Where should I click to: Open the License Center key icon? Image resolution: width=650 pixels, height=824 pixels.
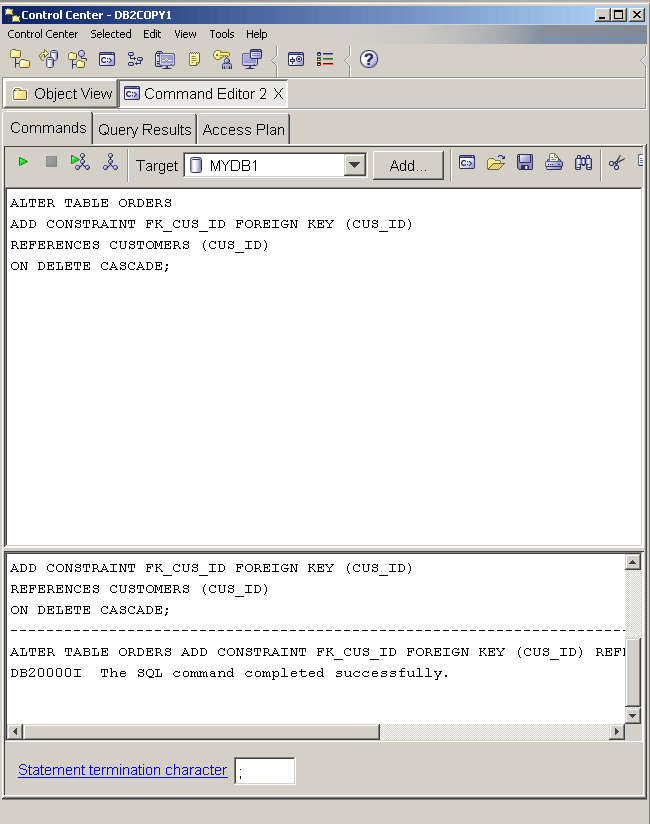(223, 59)
